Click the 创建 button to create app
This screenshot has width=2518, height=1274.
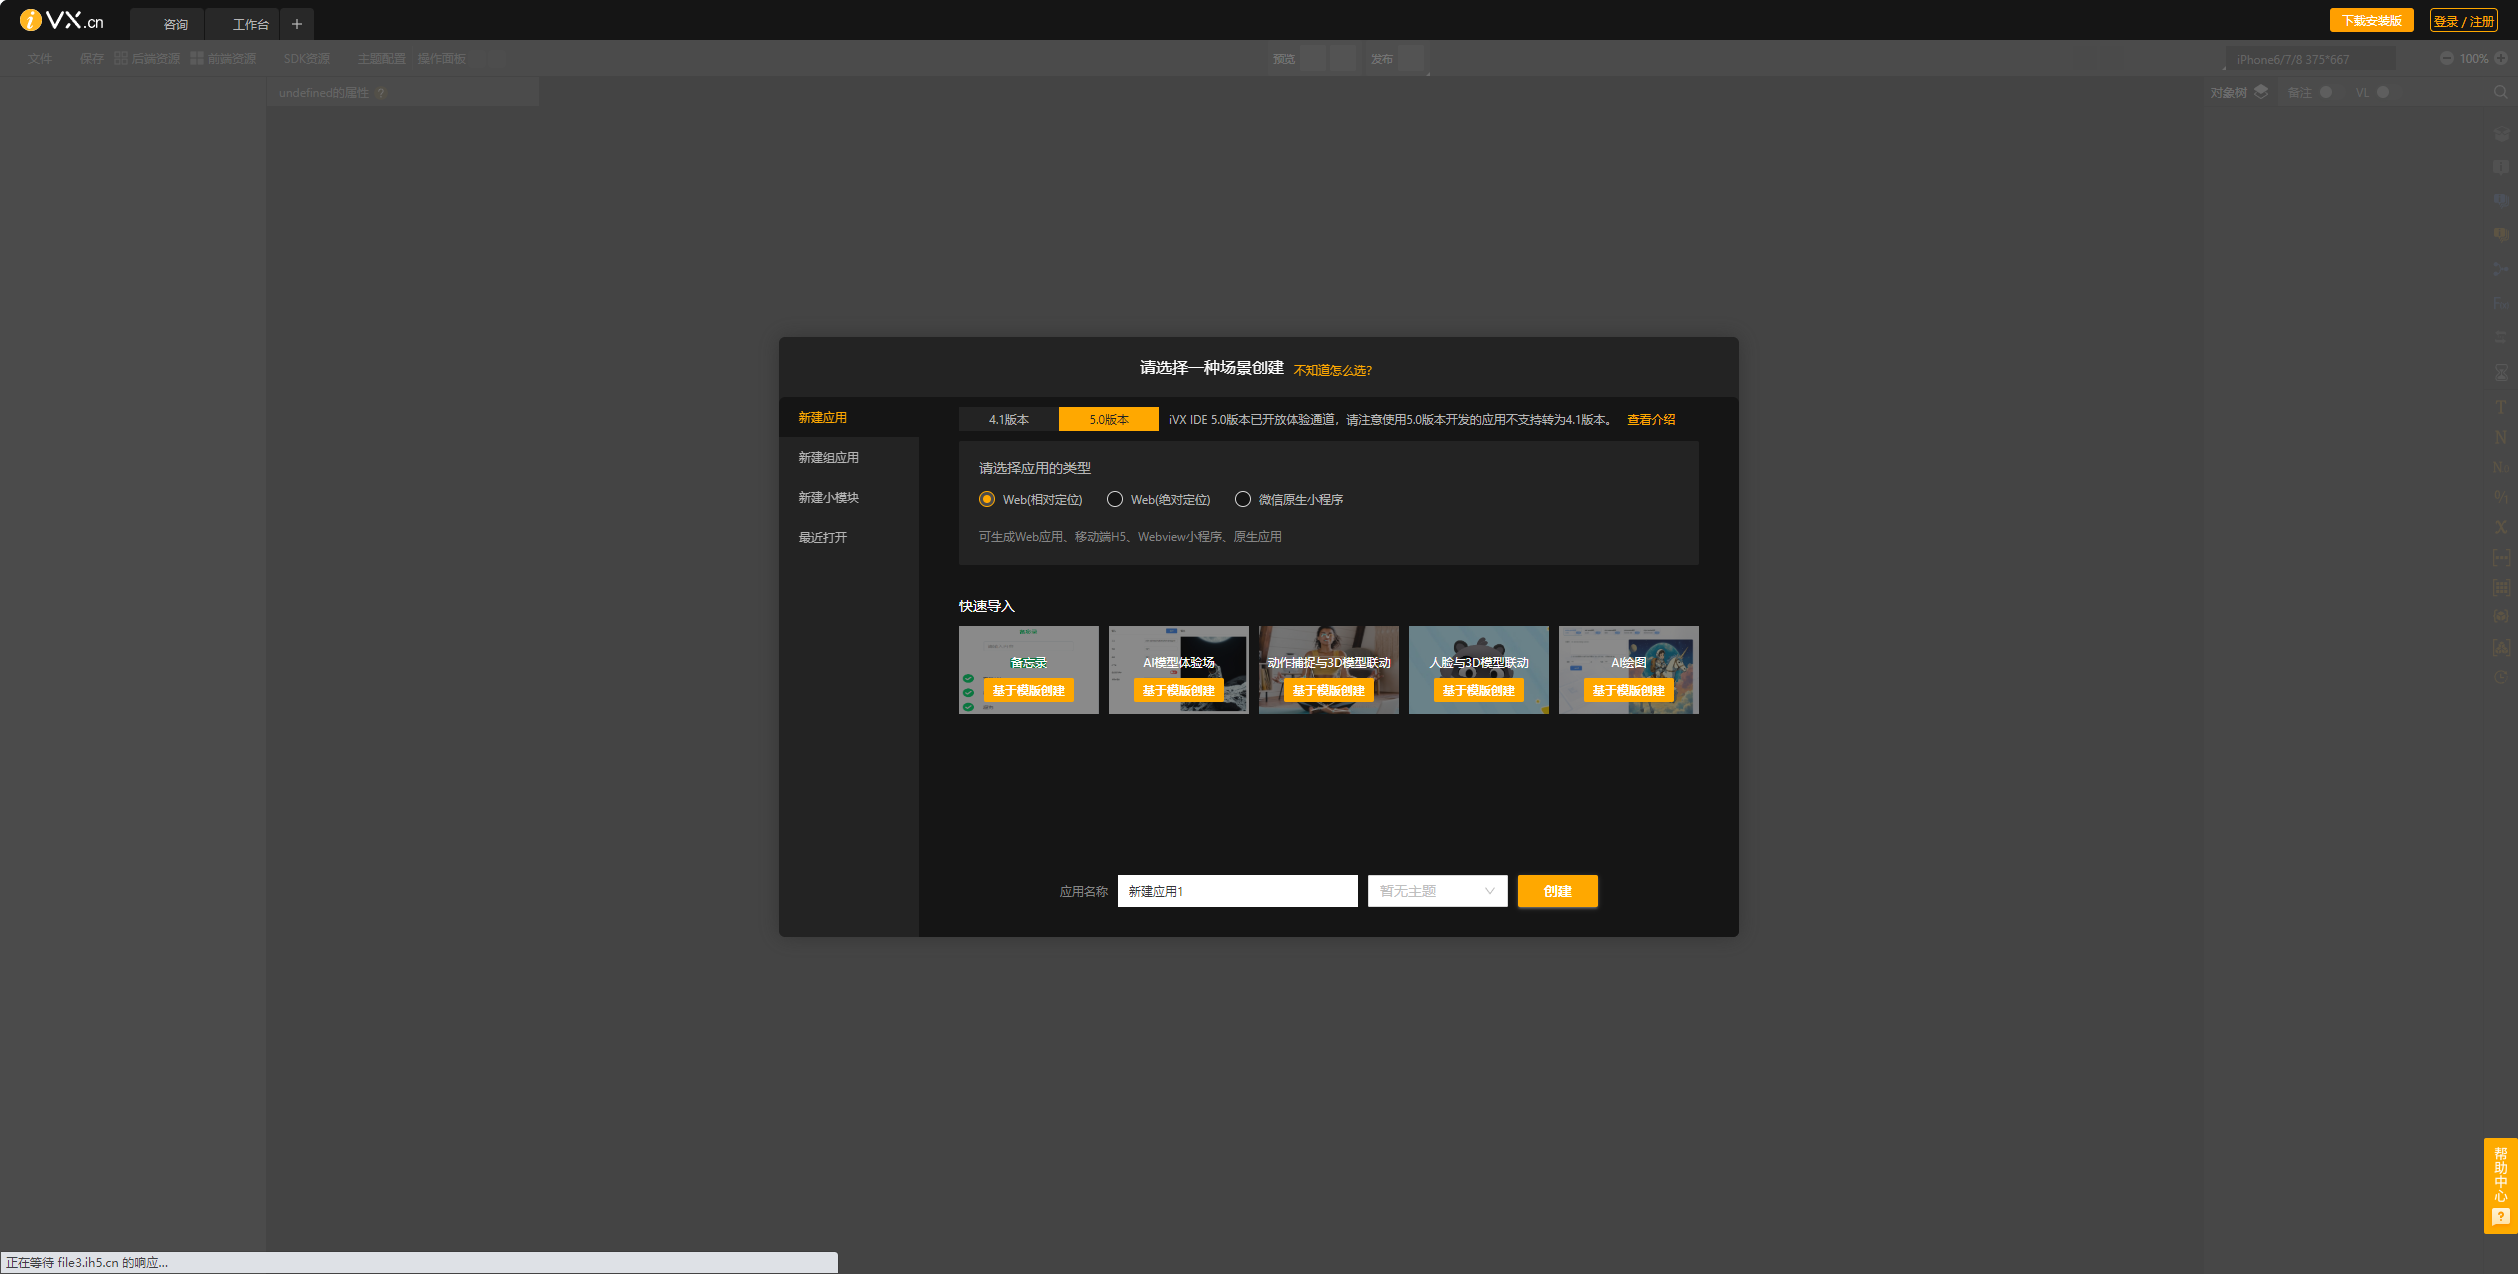1557,891
